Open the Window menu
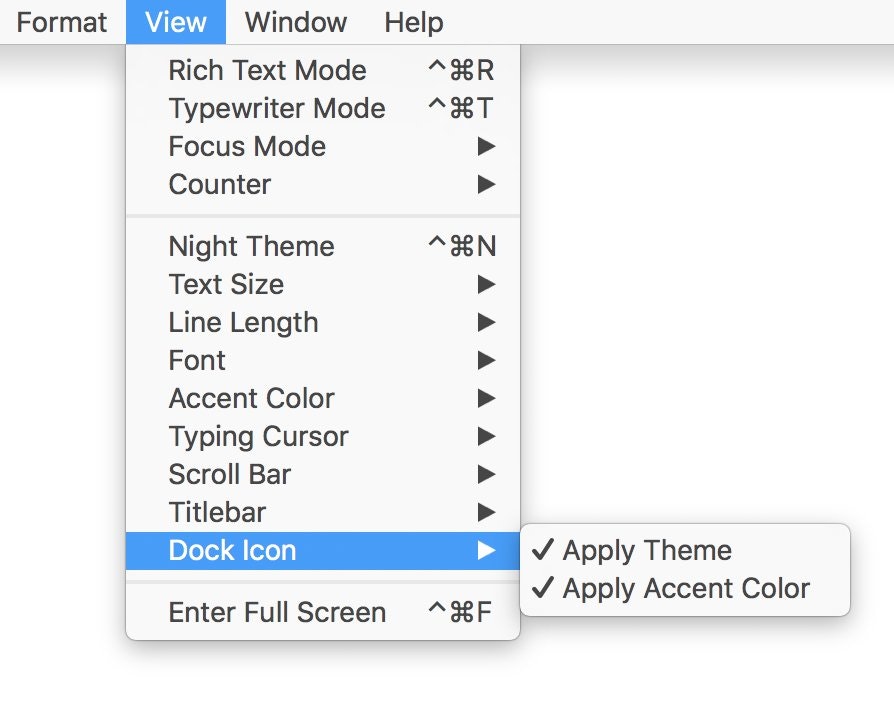894x706 pixels. pos(296,22)
